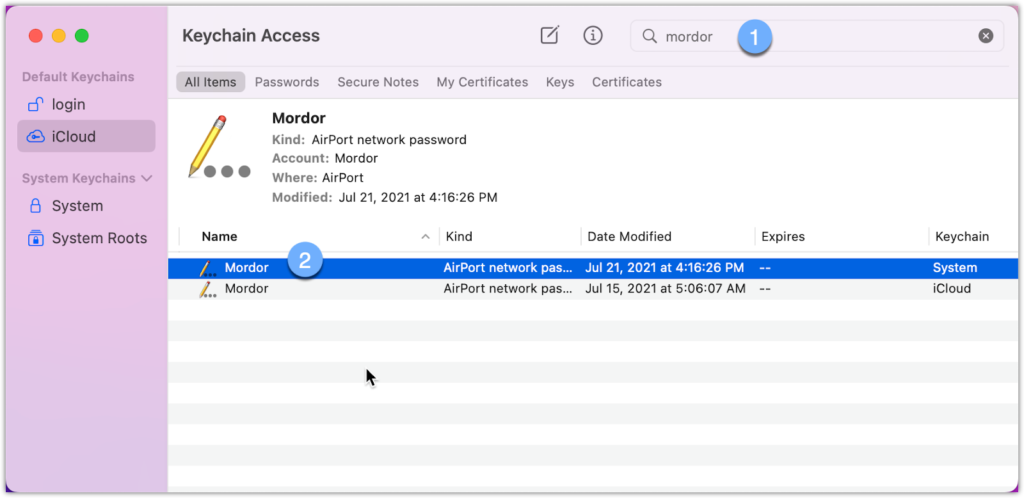Create a new keychain item with compose icon
1024x498 pixels.
[x=550, y=35]
